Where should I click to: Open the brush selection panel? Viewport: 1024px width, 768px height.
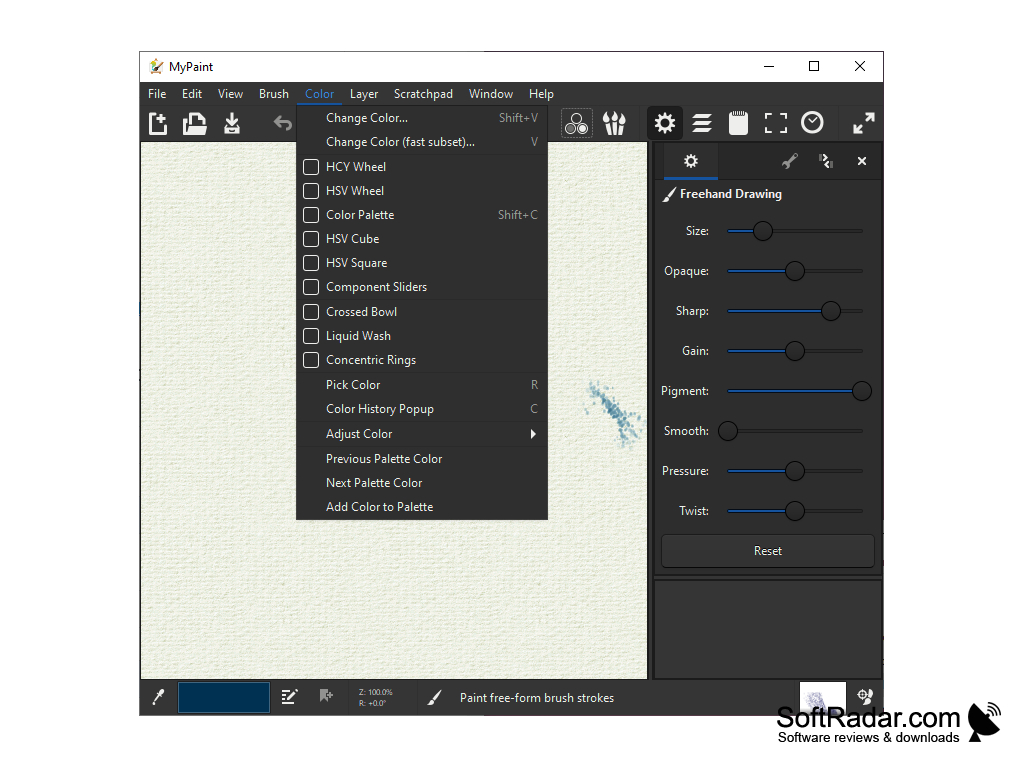click(x=614, y=122)
